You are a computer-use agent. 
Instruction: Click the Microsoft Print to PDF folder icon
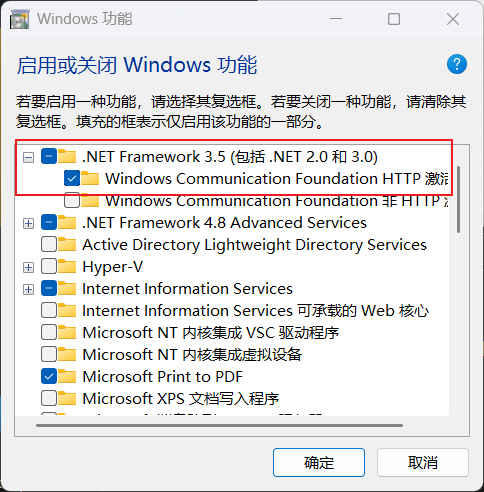[67, 376]
